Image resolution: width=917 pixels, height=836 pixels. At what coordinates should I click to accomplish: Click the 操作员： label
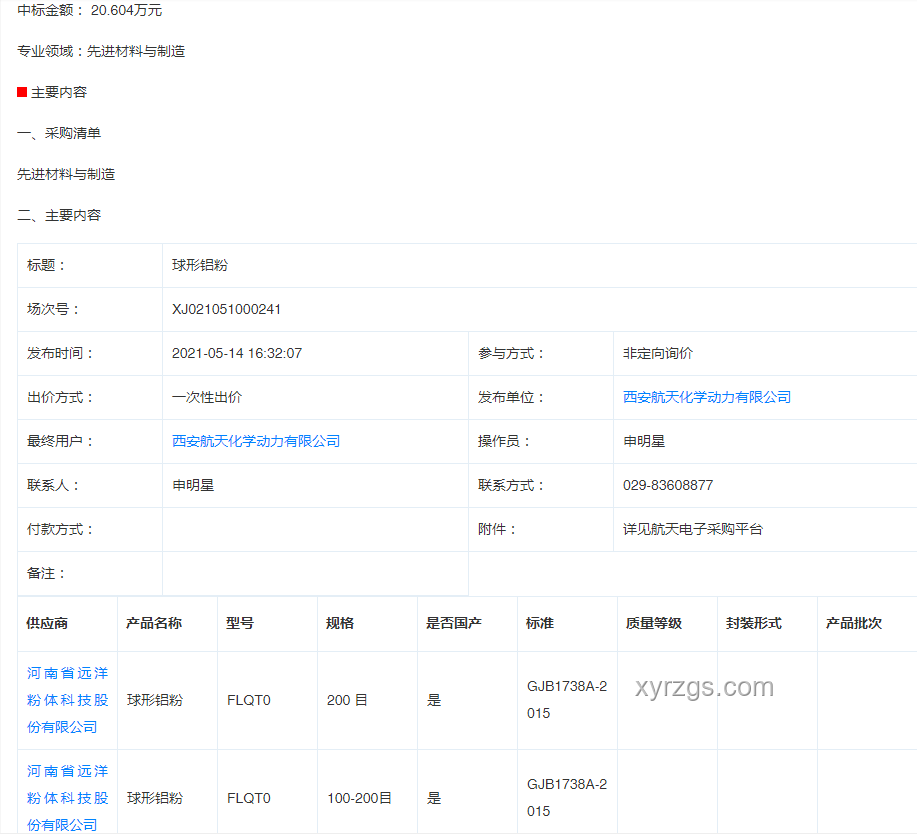point(504,441)
